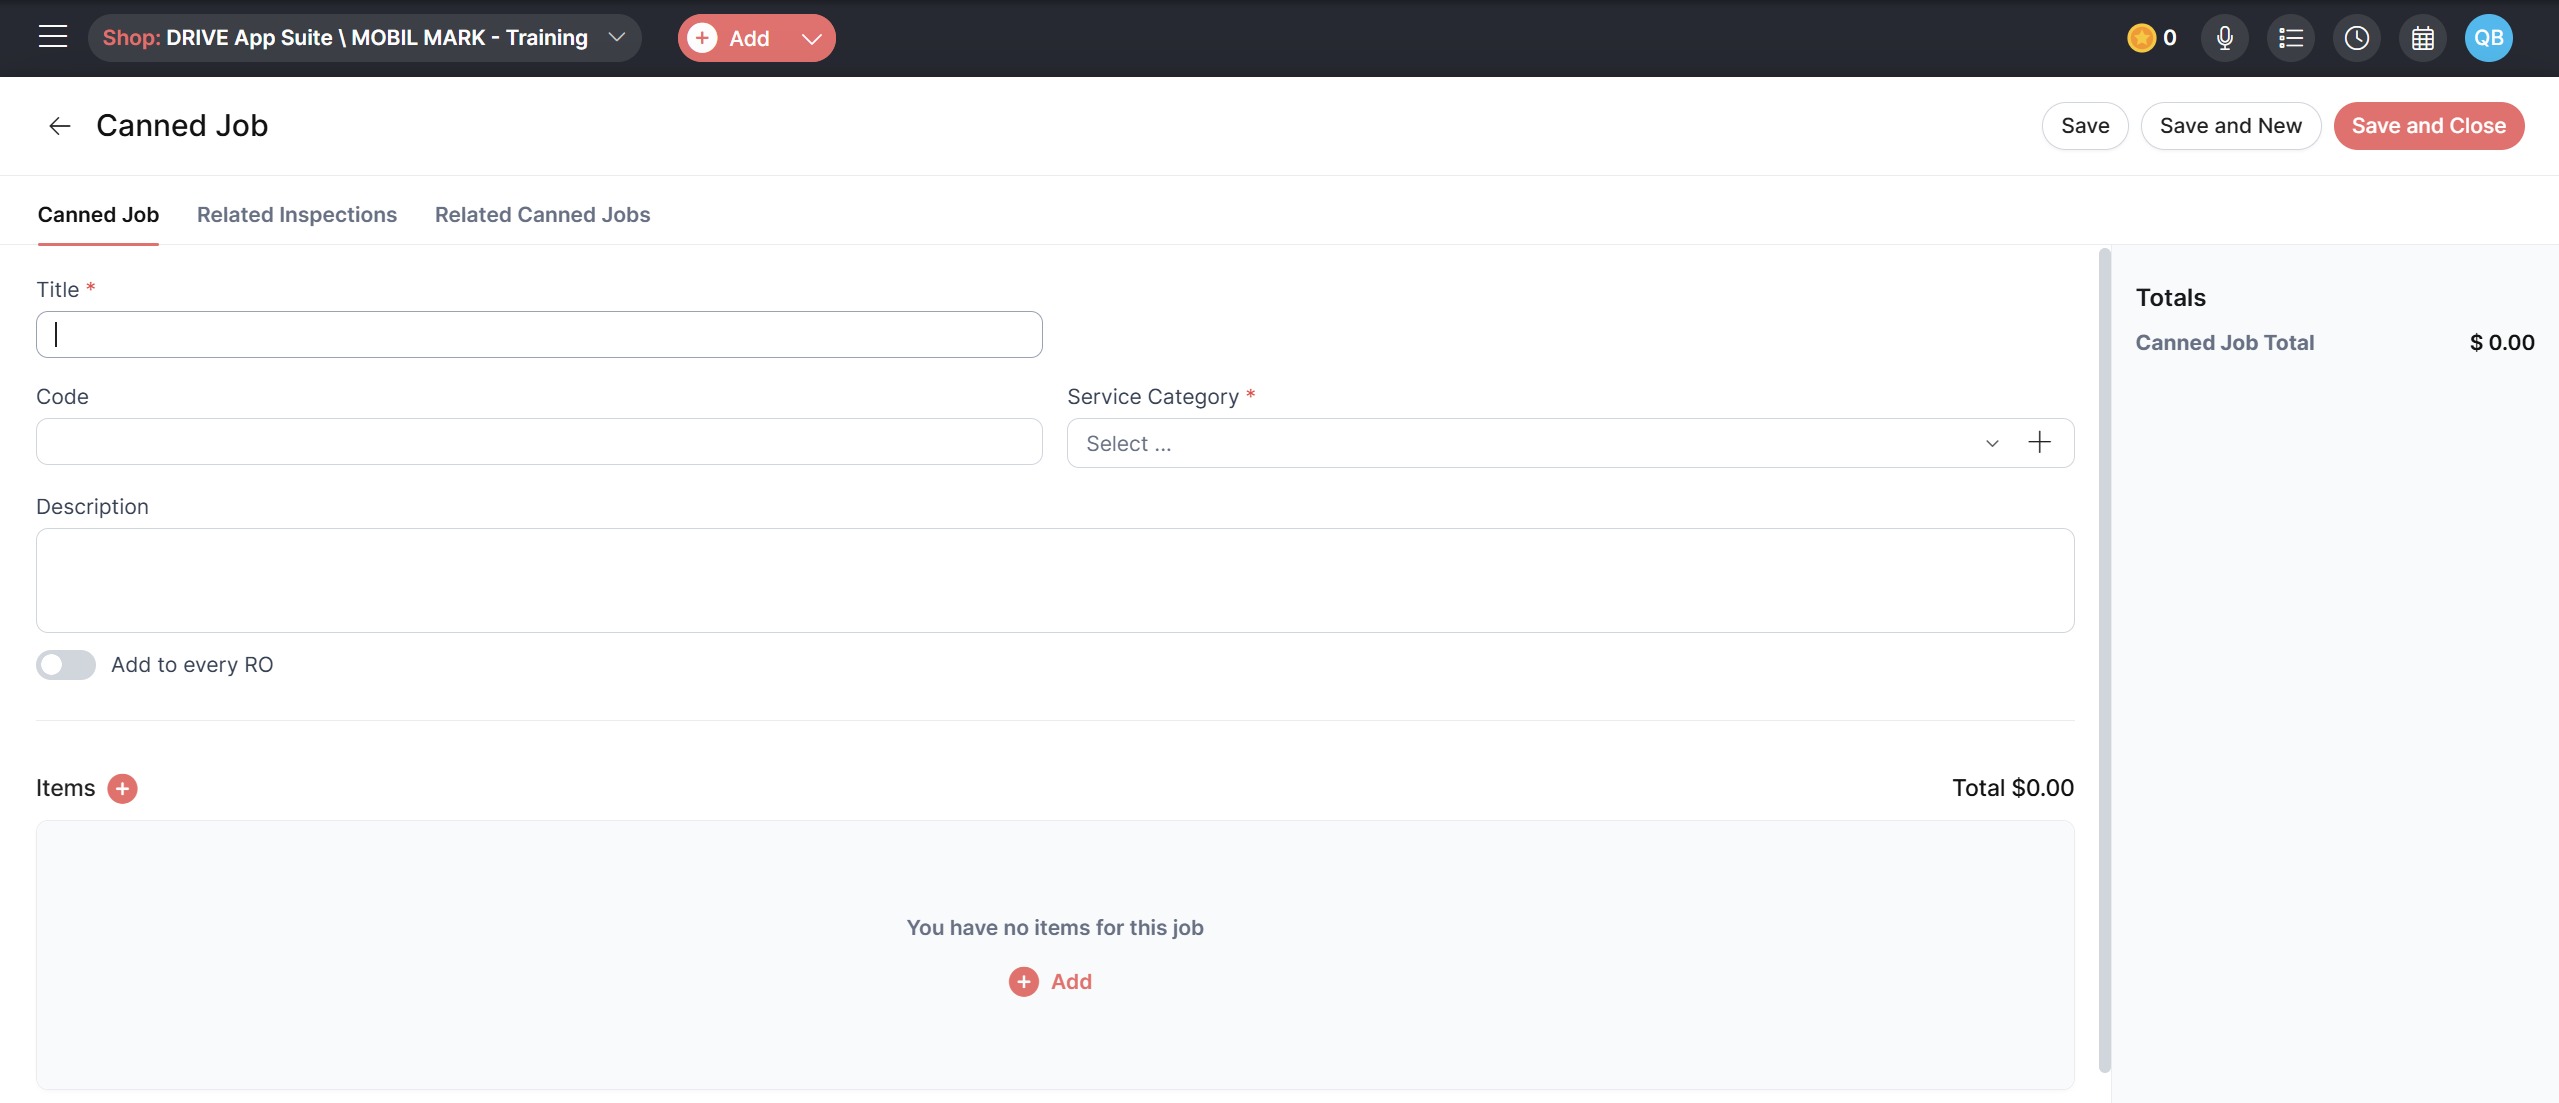
Task: Click the Save and New button
Action: pos(2230,126)
